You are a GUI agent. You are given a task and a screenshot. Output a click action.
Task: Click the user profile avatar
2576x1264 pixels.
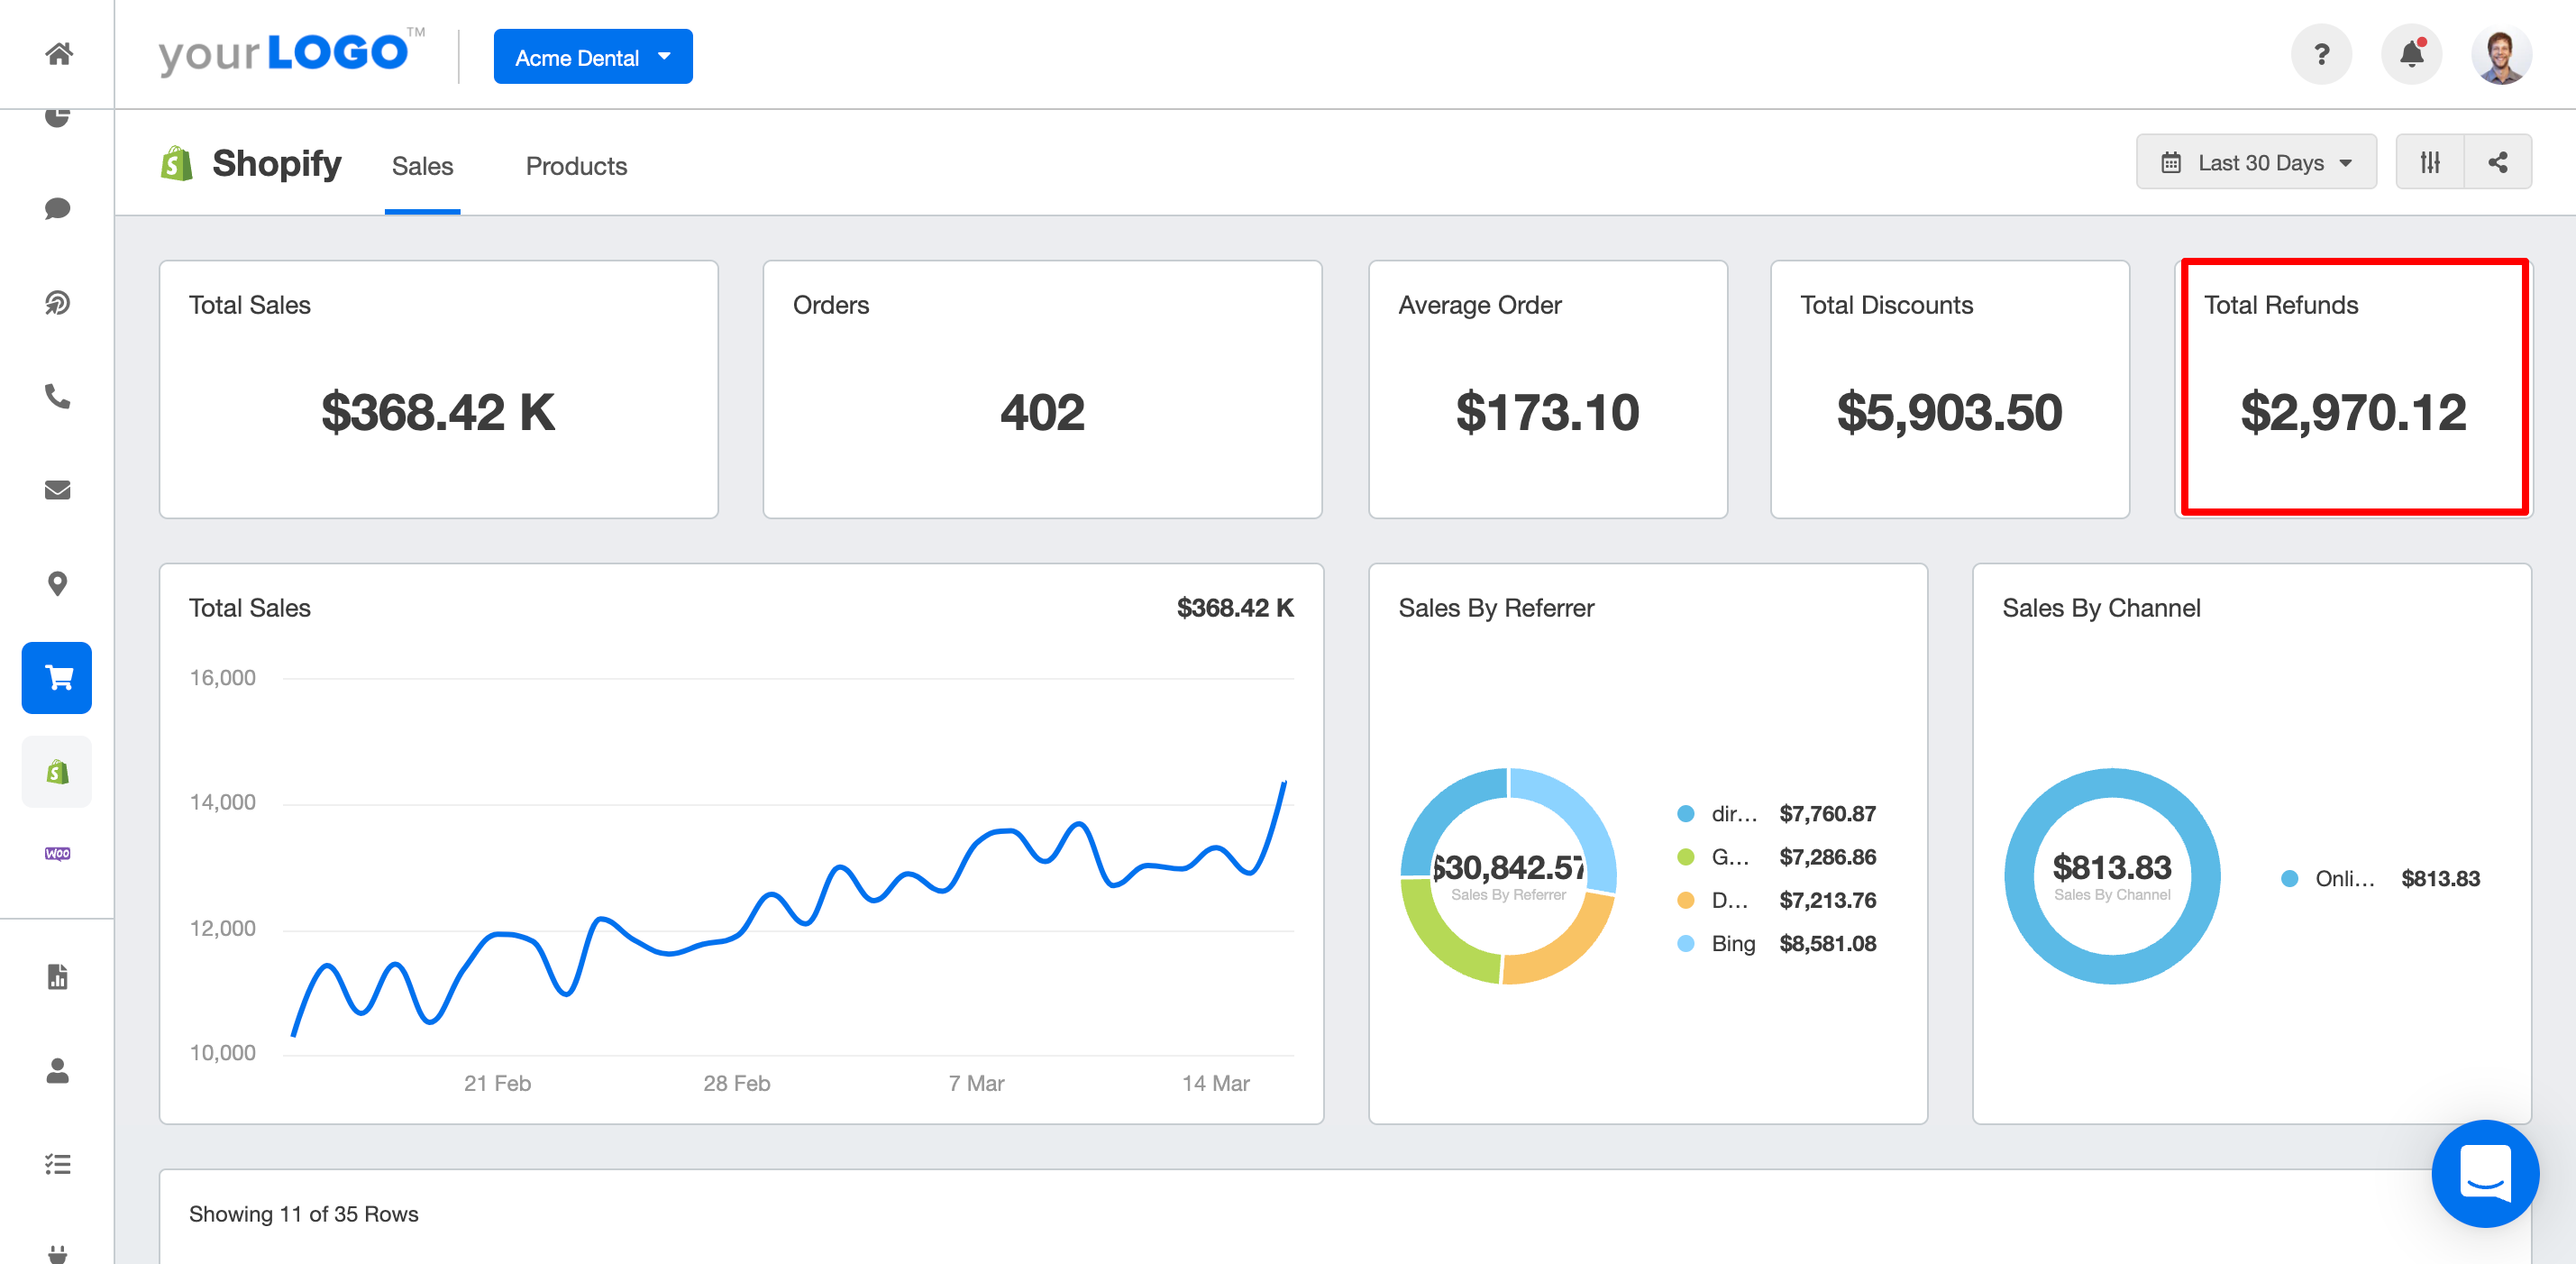(x=2500, y=55)
